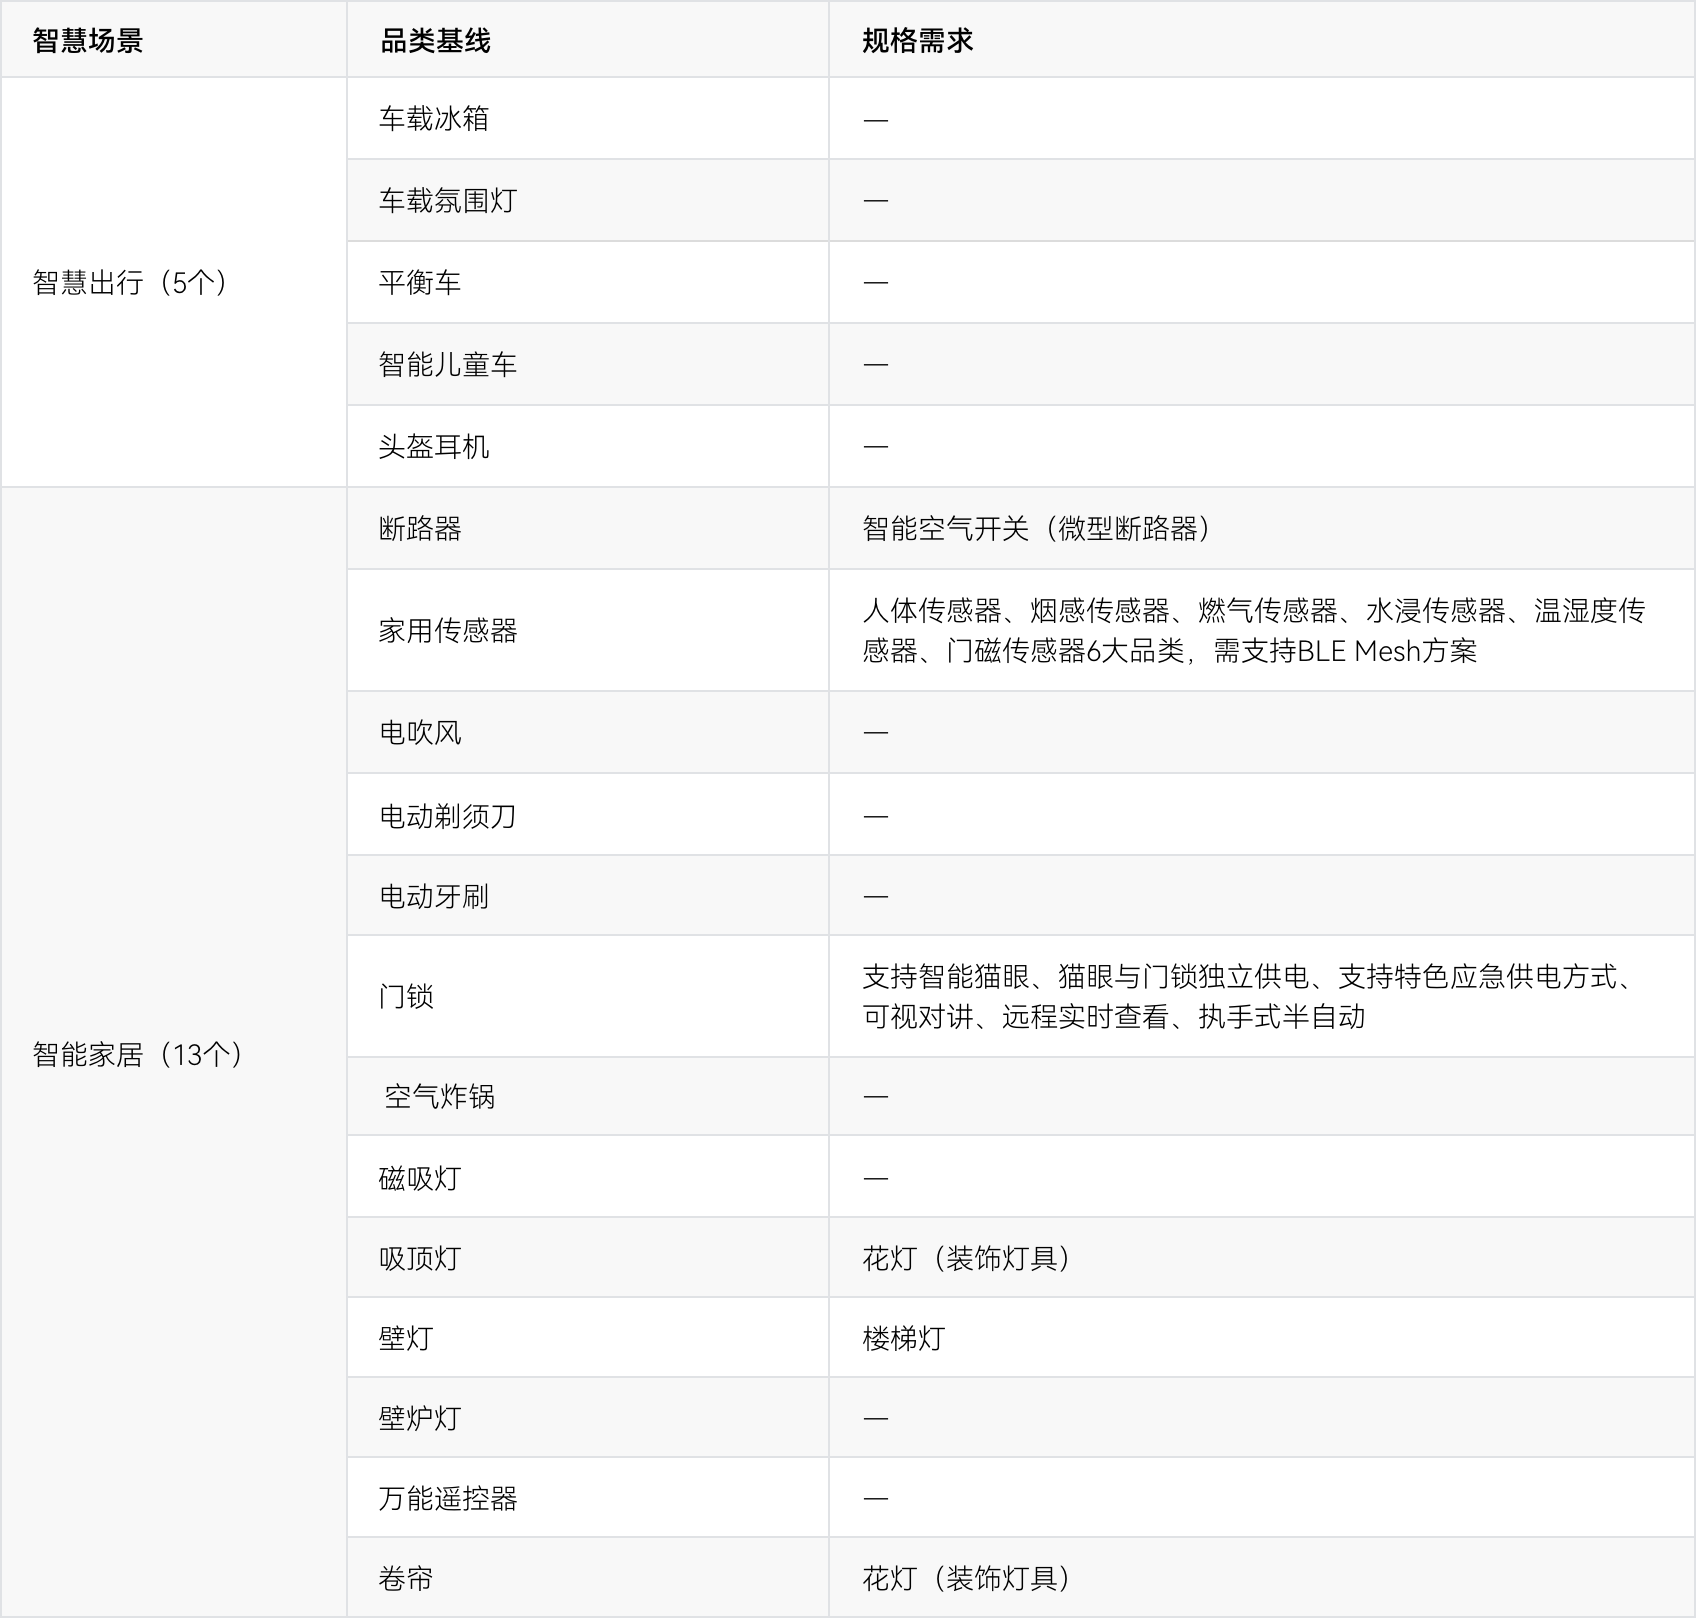Click the dash in the 磁吸灯 row
This screenshot has height=1618, width=1696.
tap(876, 1179)
